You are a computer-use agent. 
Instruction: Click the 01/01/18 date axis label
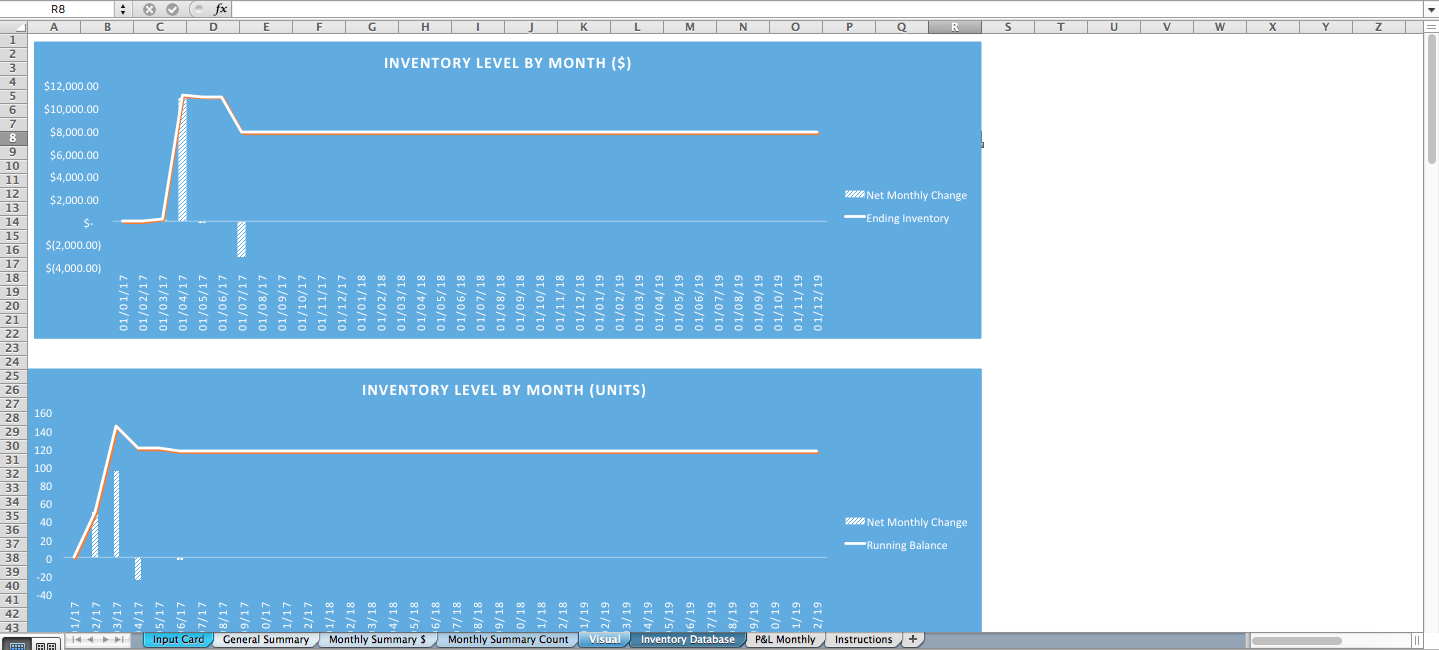pyautogui.click(x=361, y=303)
